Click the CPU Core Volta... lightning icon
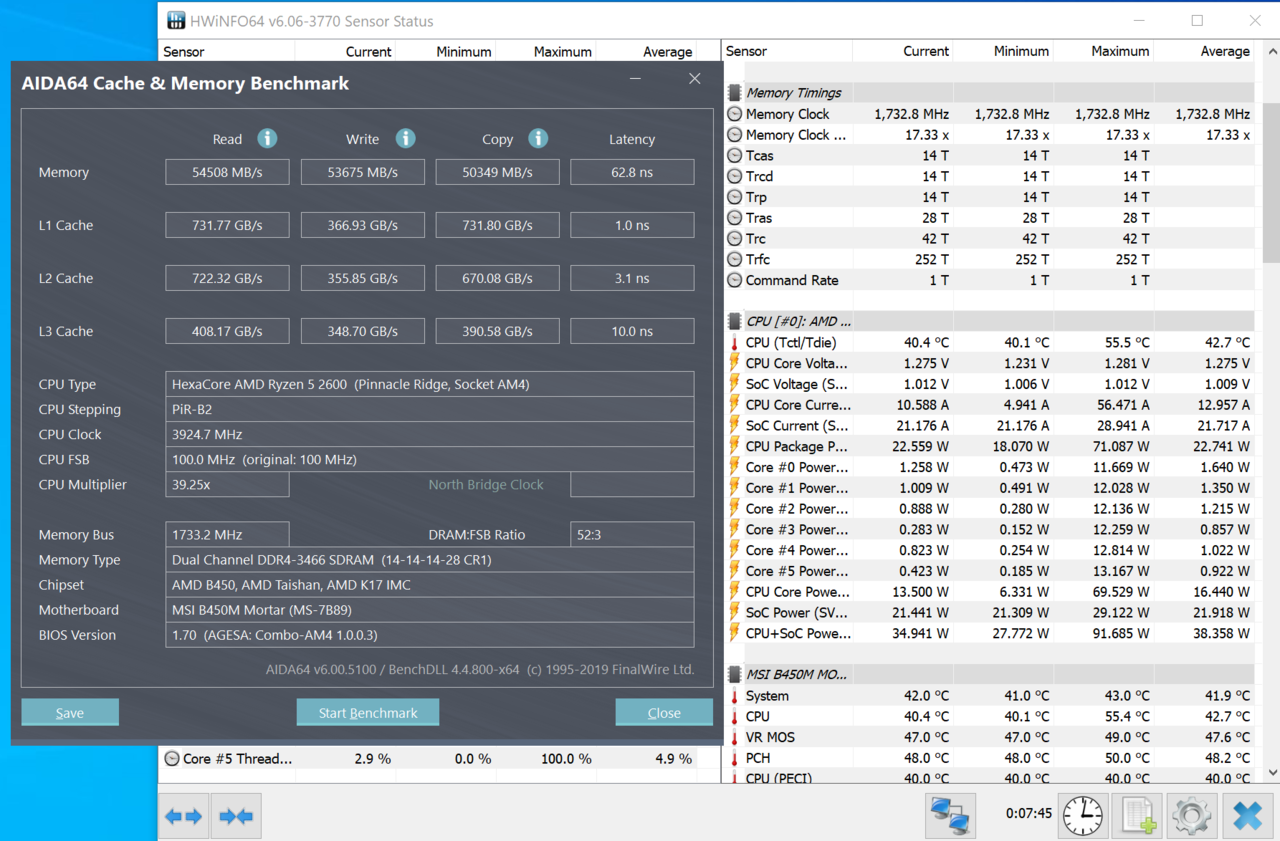This screenshot has width=1280, height=841. click(x=735, y=363)
